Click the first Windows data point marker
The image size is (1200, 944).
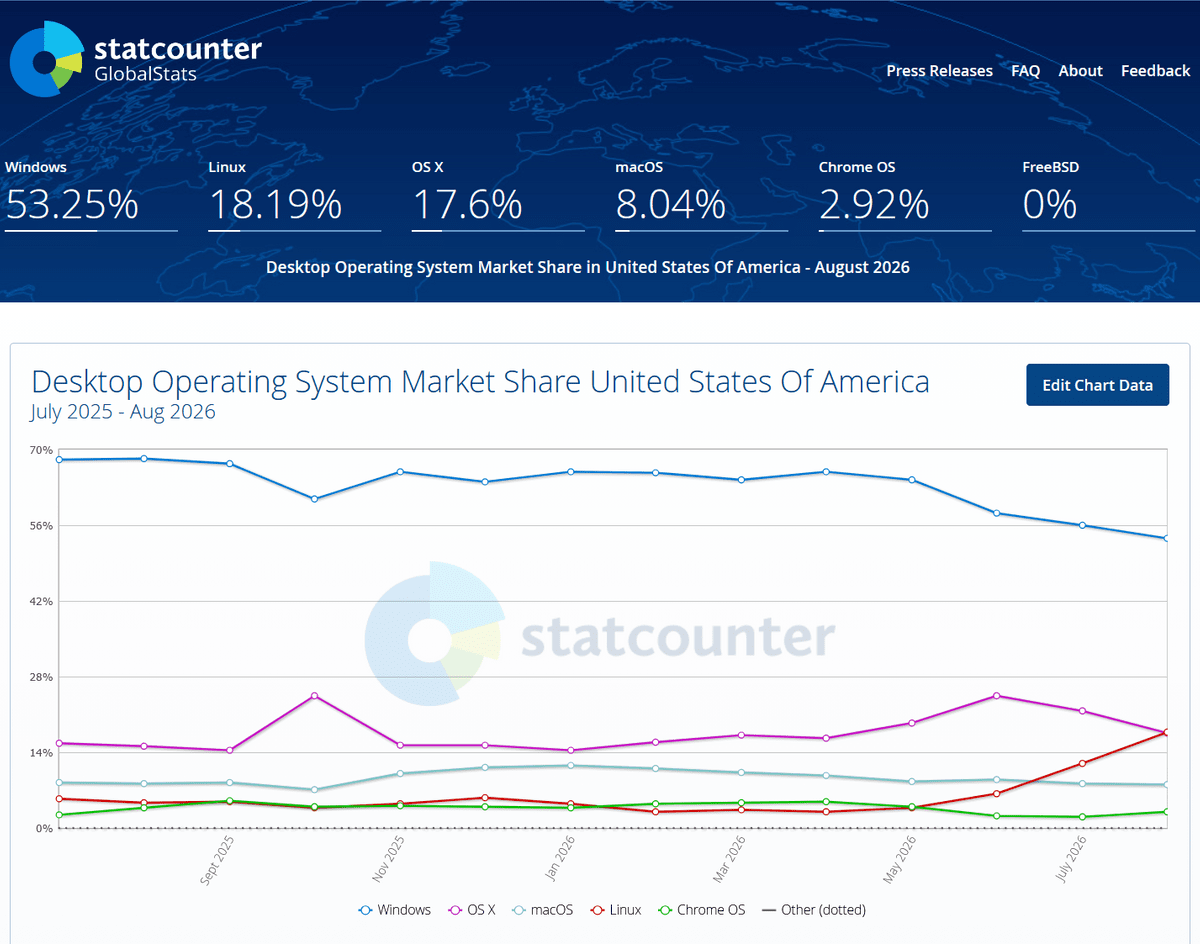coord(59,460)
